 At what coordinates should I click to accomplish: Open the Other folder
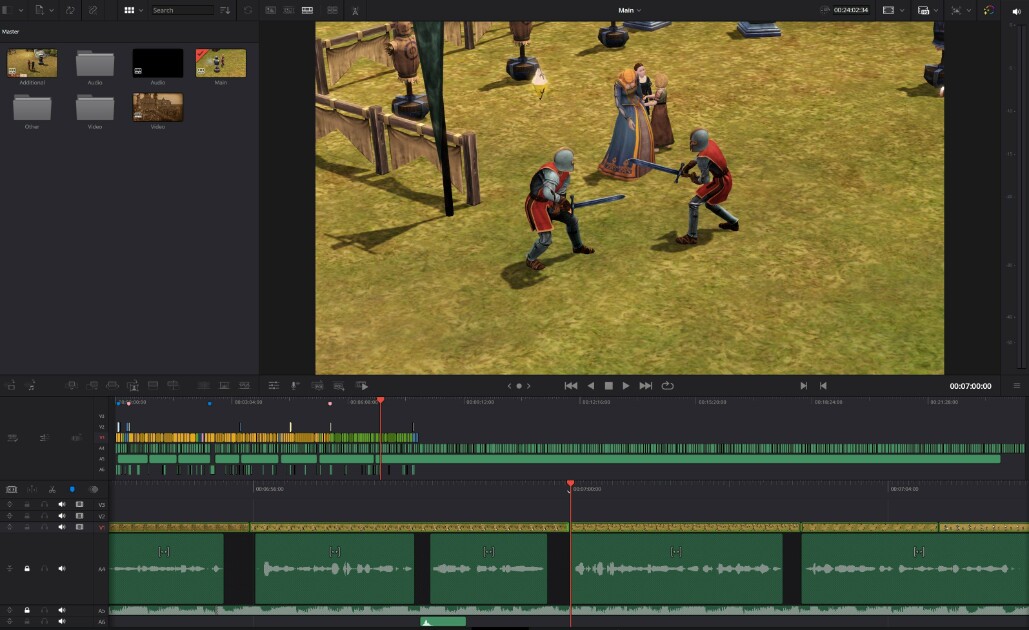coord(32,108)
